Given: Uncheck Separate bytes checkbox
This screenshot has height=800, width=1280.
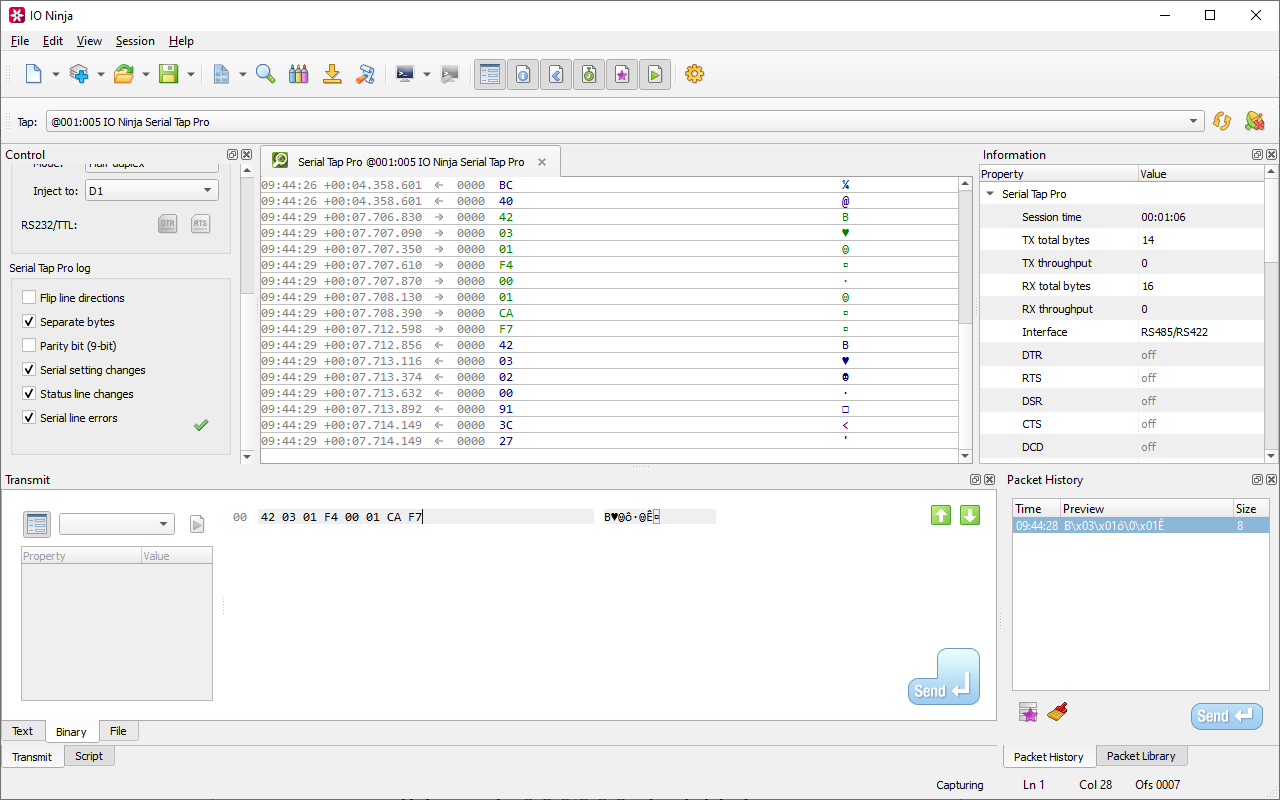Looking at the screenshot, I should 29,322.
